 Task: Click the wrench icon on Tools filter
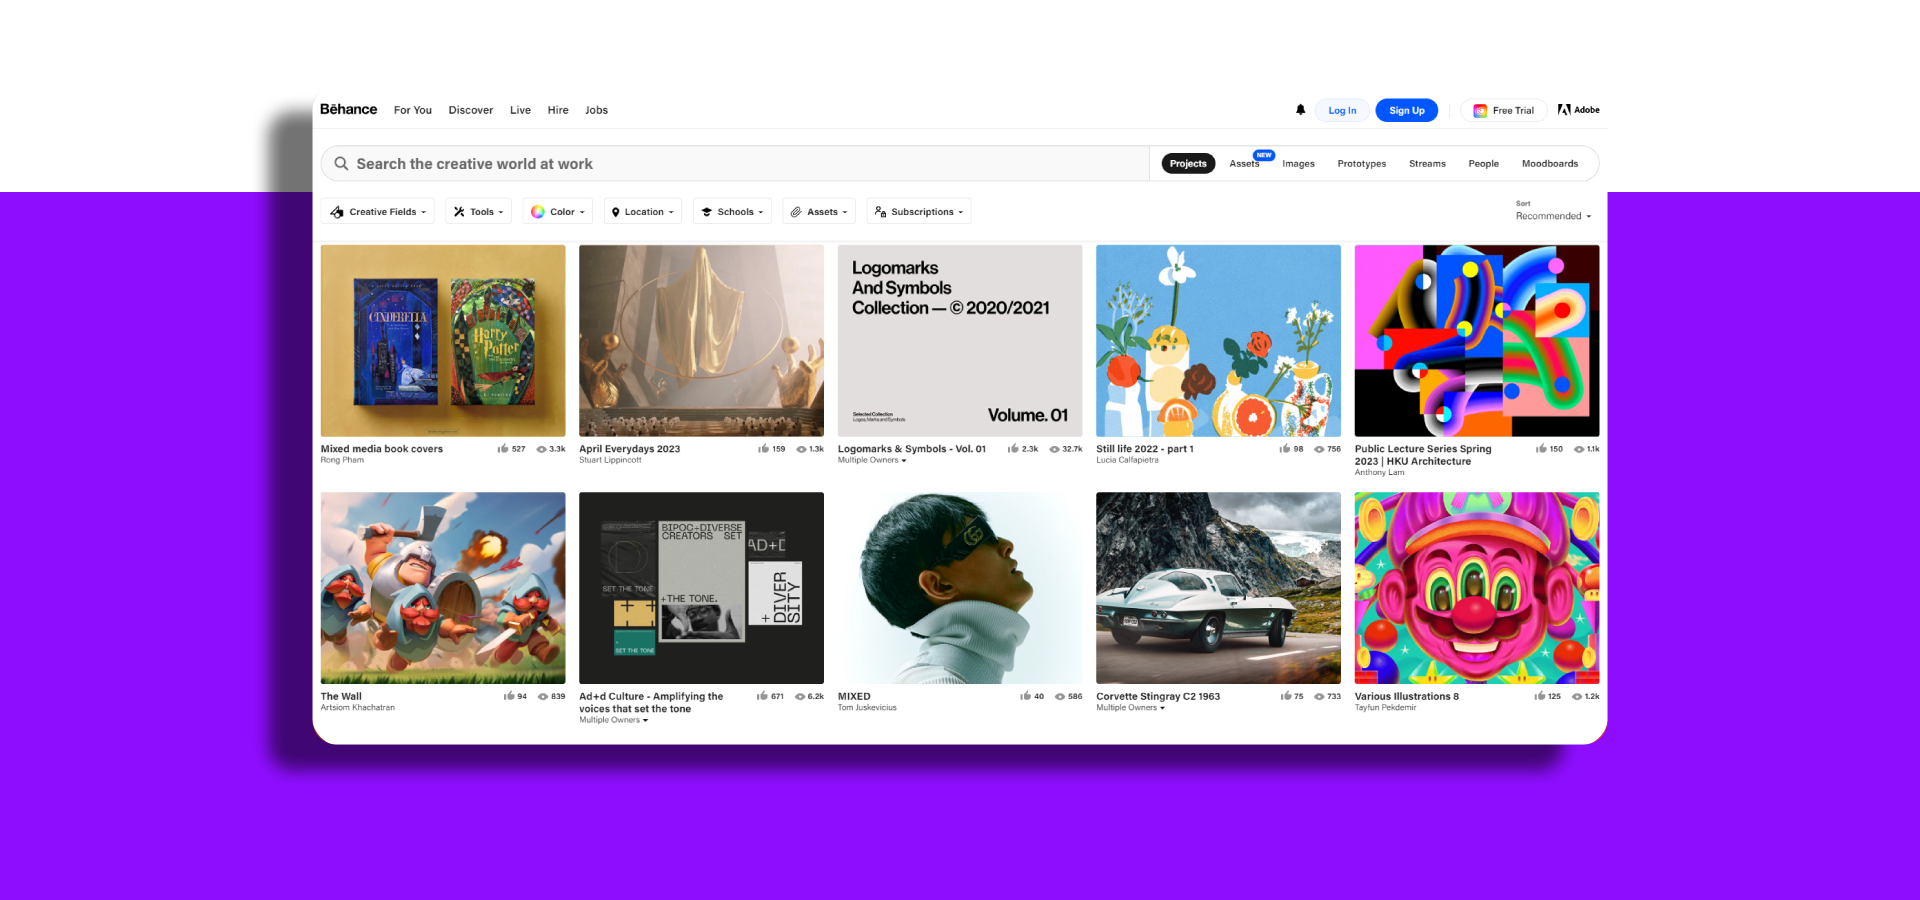point(458,211)
